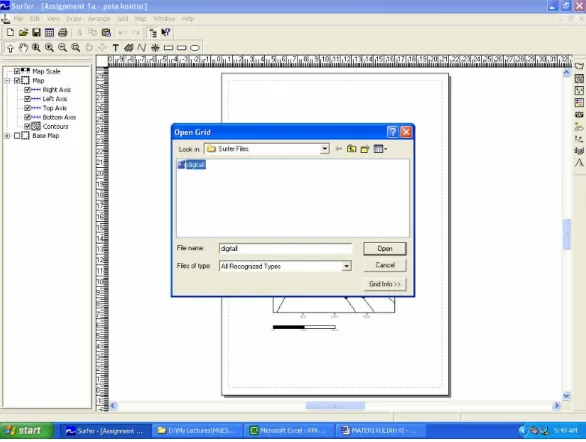Go back using the dialog's back arrow
This screenshot has height=442, width=586.
(x=339, y=149)
